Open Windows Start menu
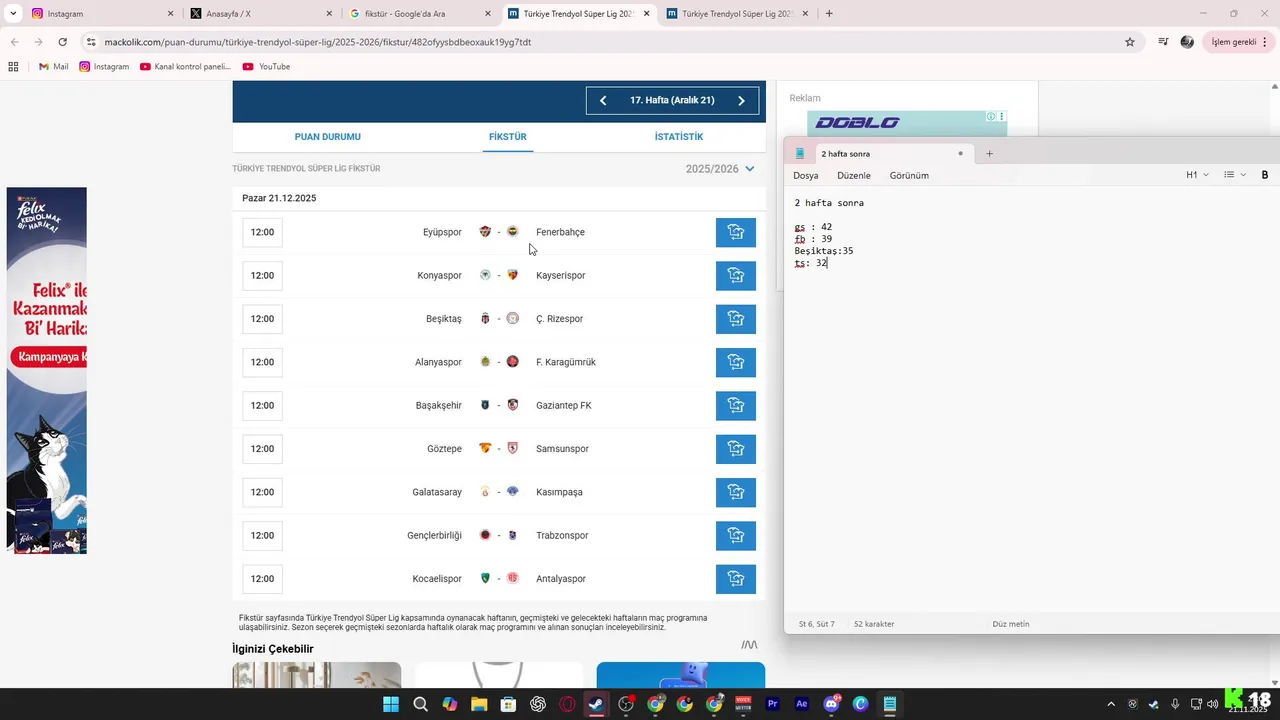 [x=390, y=704]
